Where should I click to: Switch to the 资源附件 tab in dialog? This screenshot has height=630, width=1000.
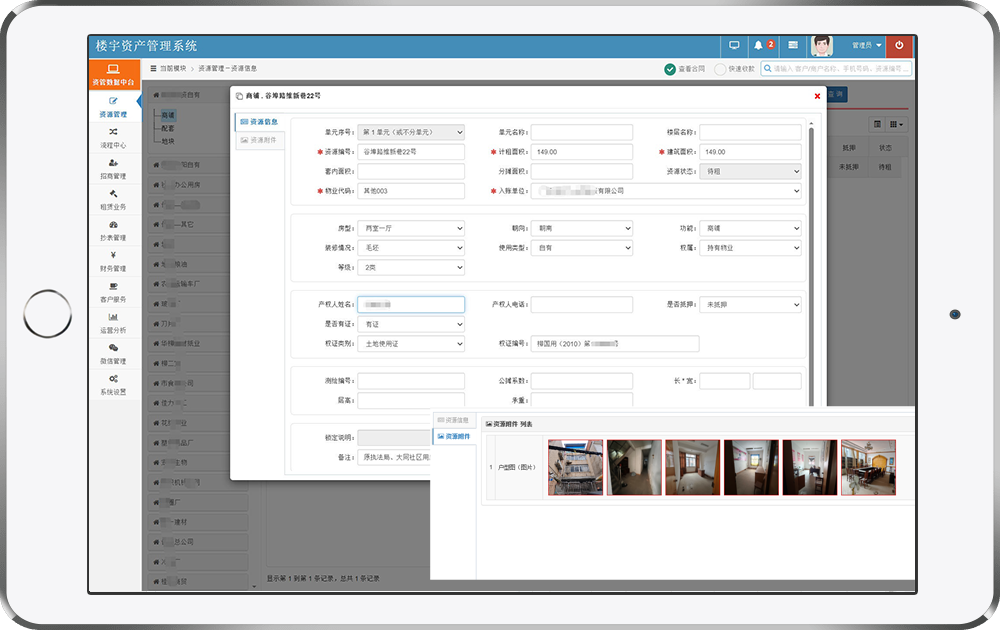point(260,140)
